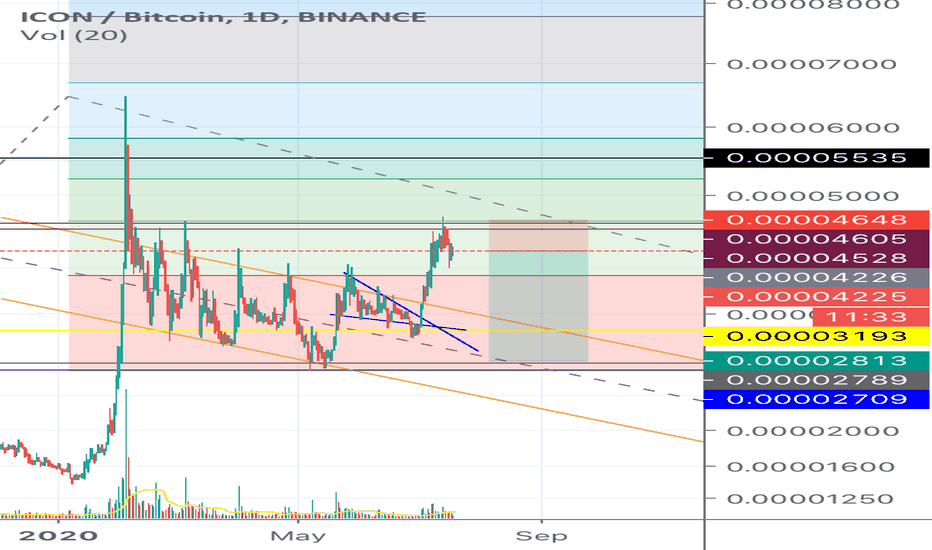Click the ICON / Bitcoin, 1D, BINANCE title

pos(223,16)
